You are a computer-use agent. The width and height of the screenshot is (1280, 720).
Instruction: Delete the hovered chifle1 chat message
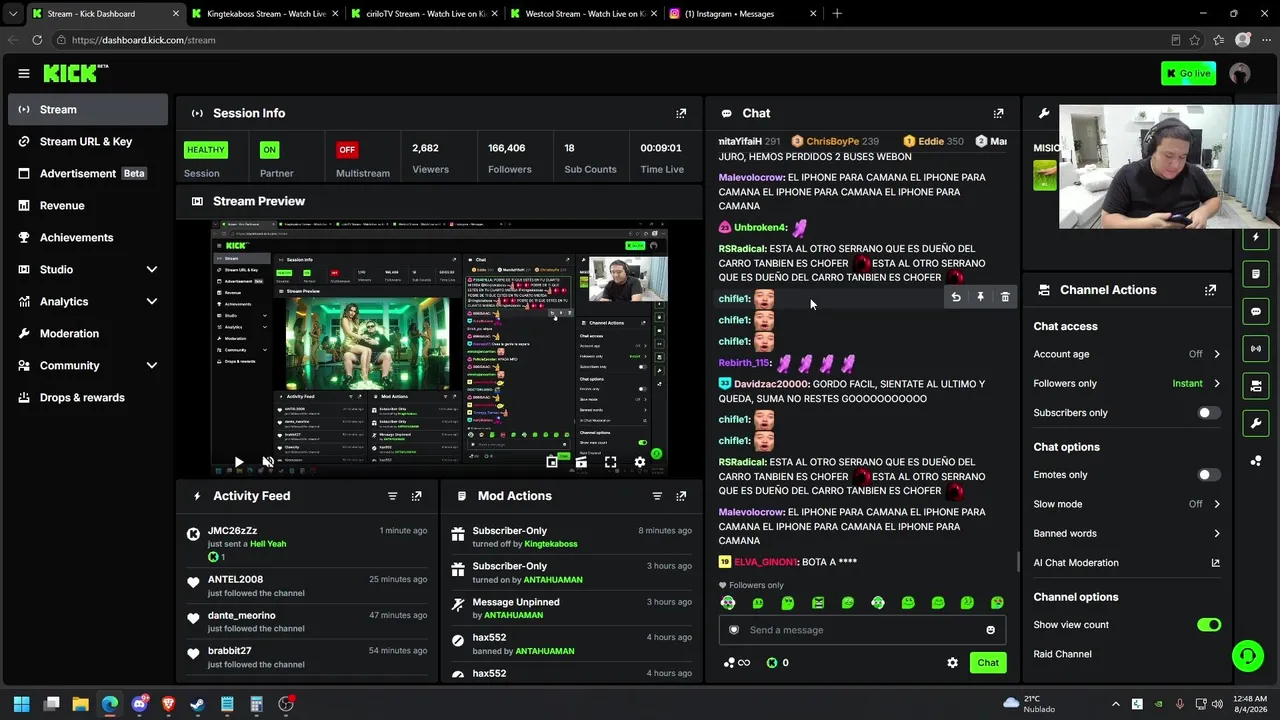point(1005,297)
